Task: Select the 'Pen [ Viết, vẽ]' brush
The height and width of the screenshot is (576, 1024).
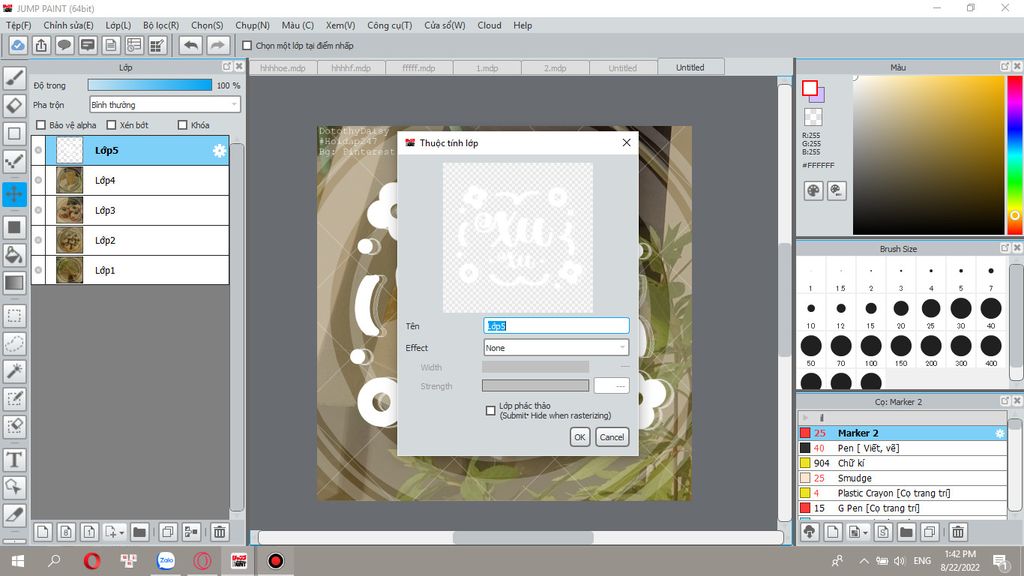Action: (x=902, y=448)
